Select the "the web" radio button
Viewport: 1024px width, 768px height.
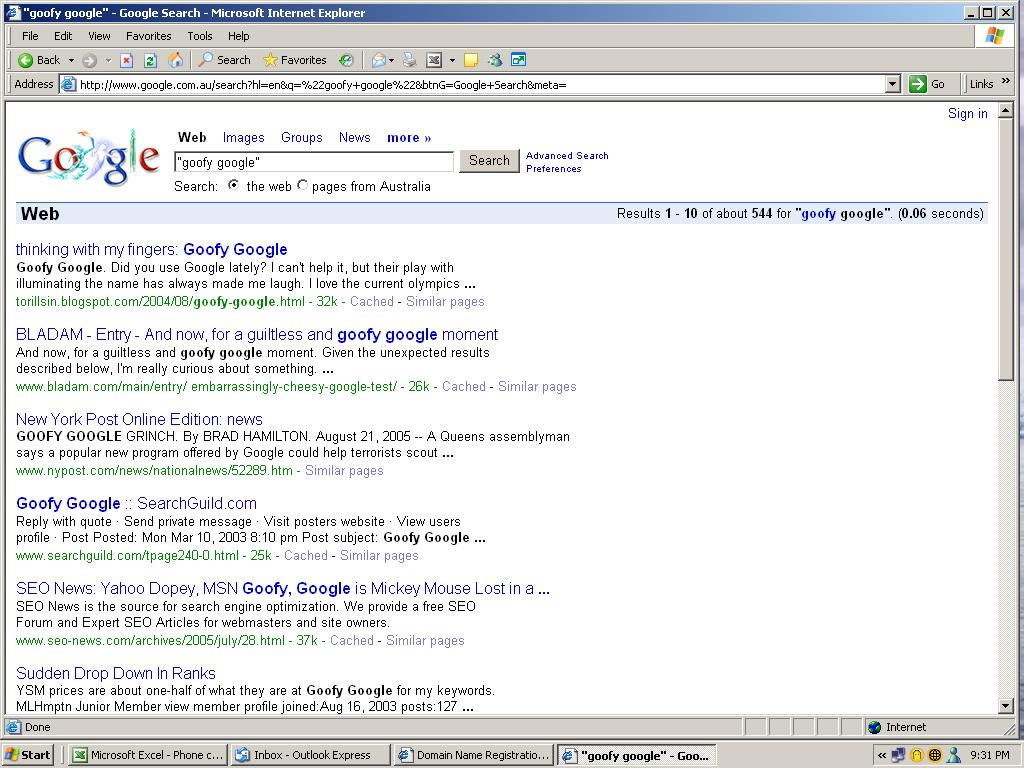click(234, 186)
